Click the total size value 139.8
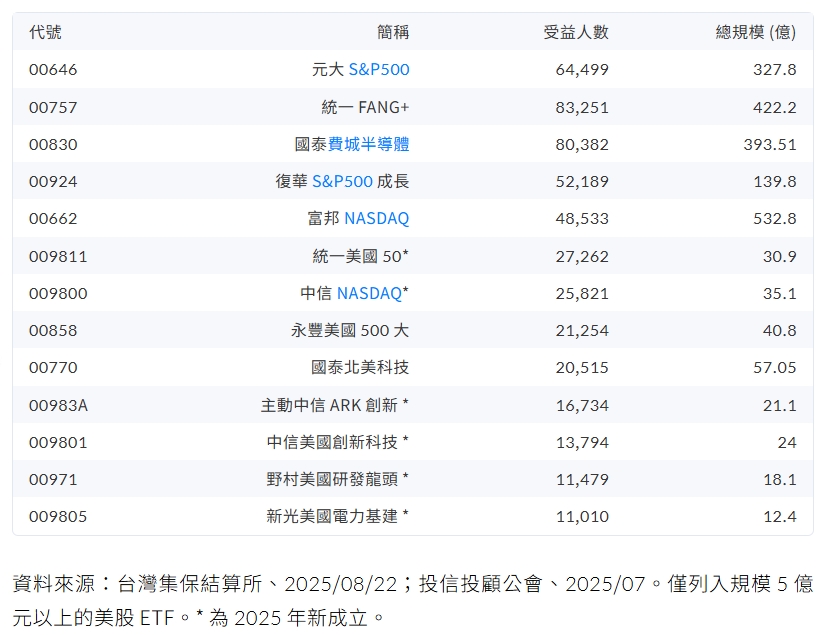831x635 pixels. tap(775, 181)
